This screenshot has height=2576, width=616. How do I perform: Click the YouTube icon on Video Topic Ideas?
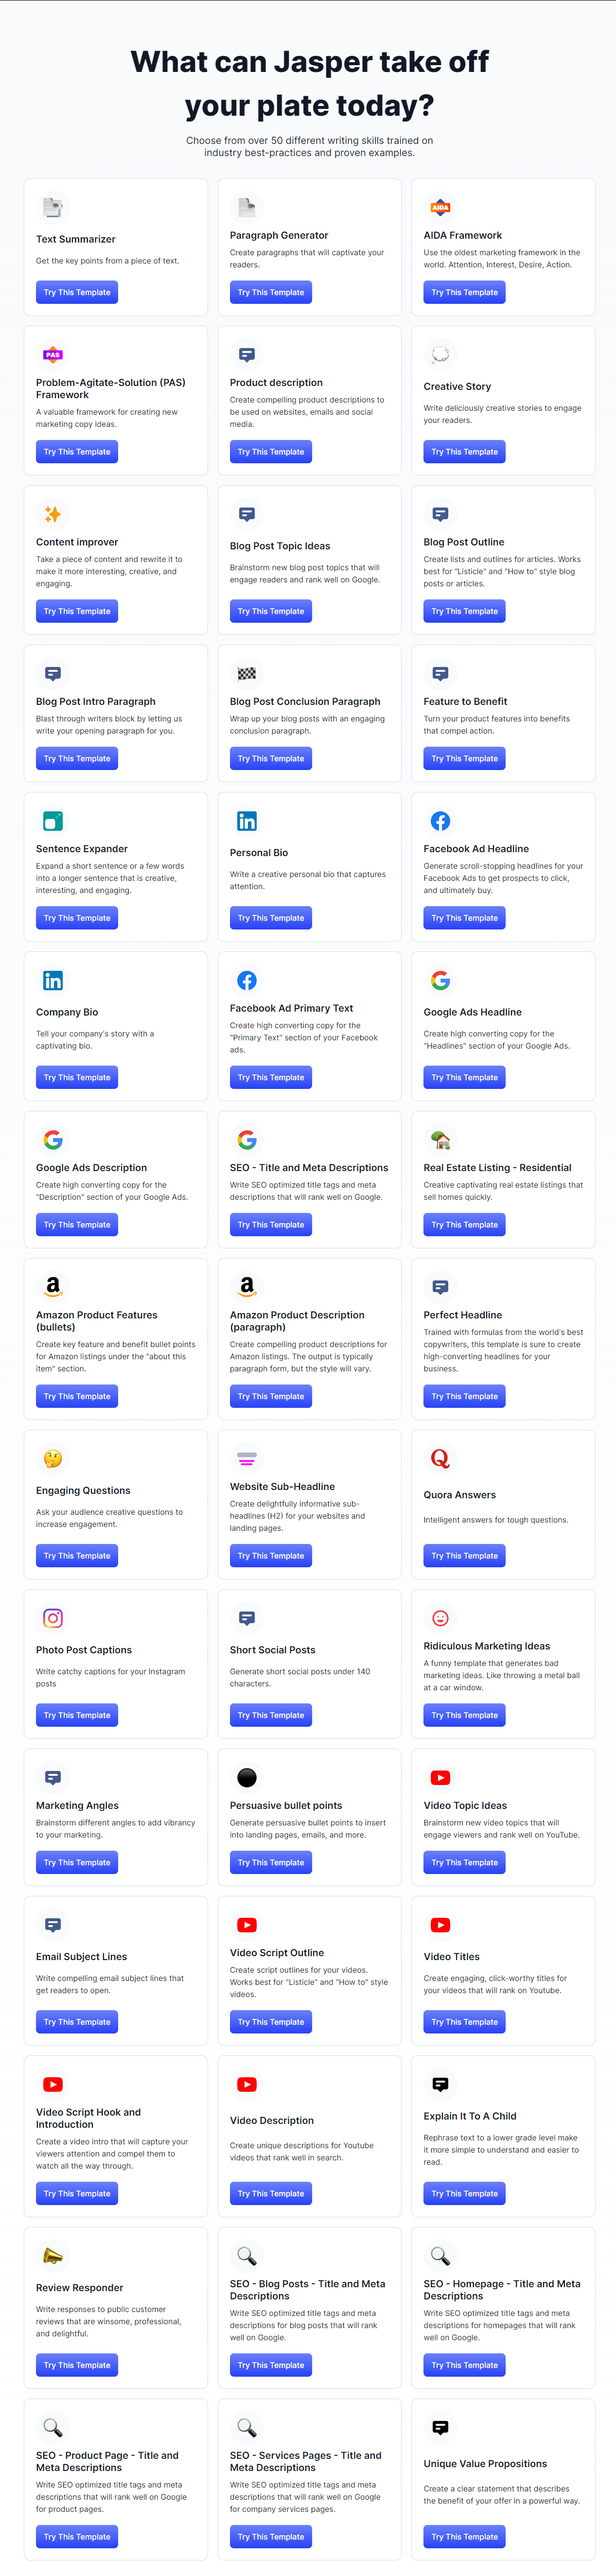coord(440,1778)
